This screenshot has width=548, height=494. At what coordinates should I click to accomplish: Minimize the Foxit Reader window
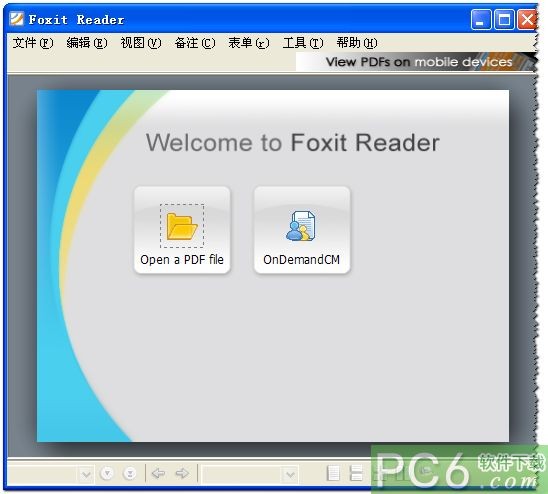point(481,20)
